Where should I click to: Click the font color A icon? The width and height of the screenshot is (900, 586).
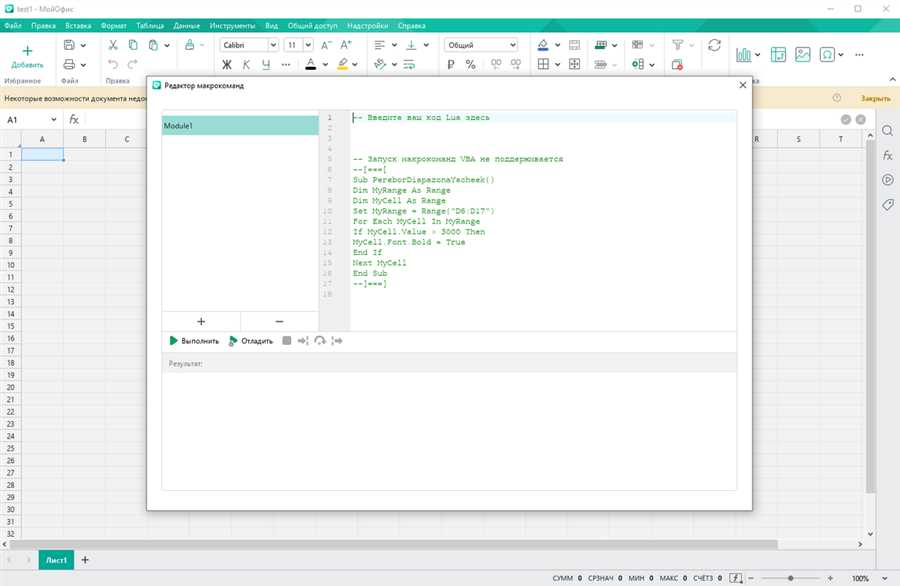coord(311,64)
